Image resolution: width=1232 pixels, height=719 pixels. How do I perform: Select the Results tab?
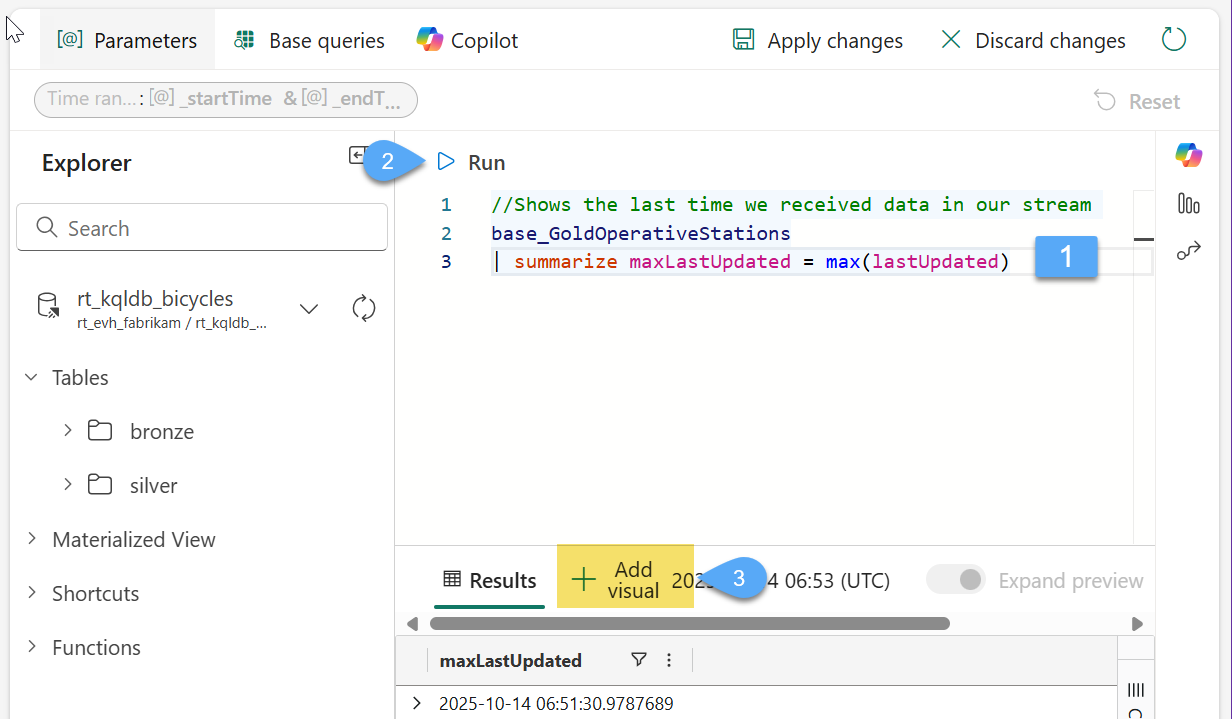(490, 580)
